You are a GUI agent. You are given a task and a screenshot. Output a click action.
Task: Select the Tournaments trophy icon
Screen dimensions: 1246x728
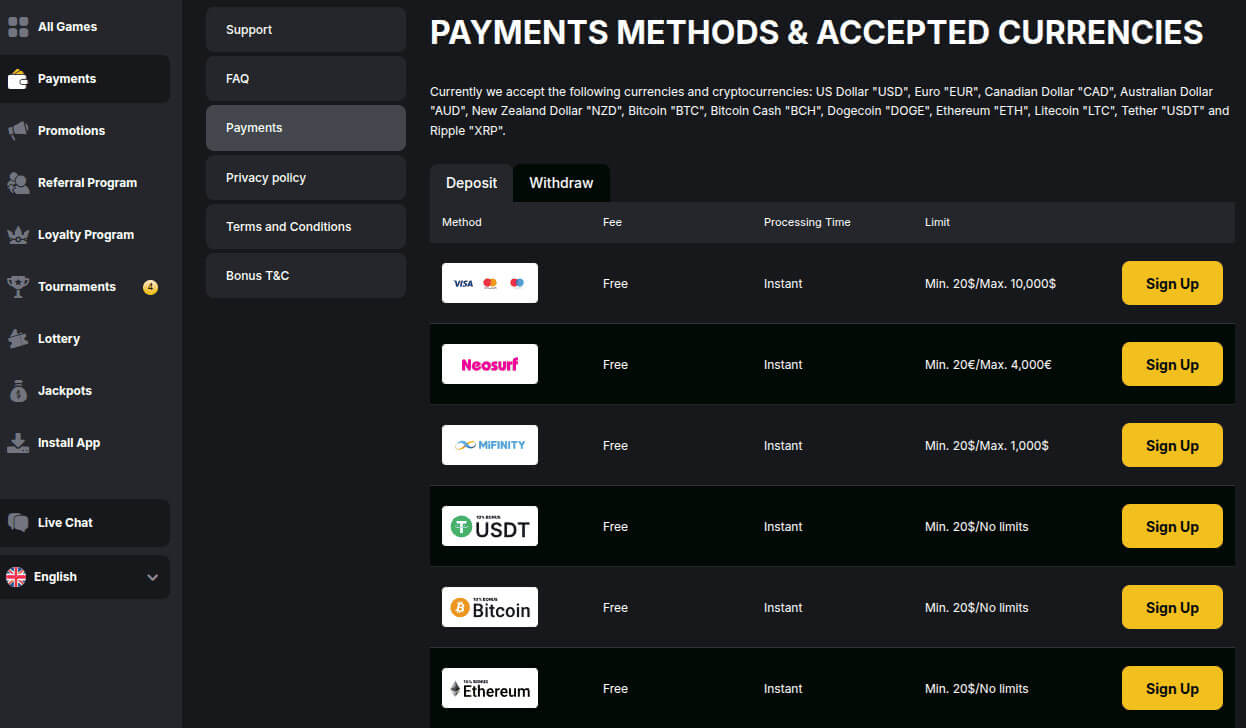click(18, 286)
